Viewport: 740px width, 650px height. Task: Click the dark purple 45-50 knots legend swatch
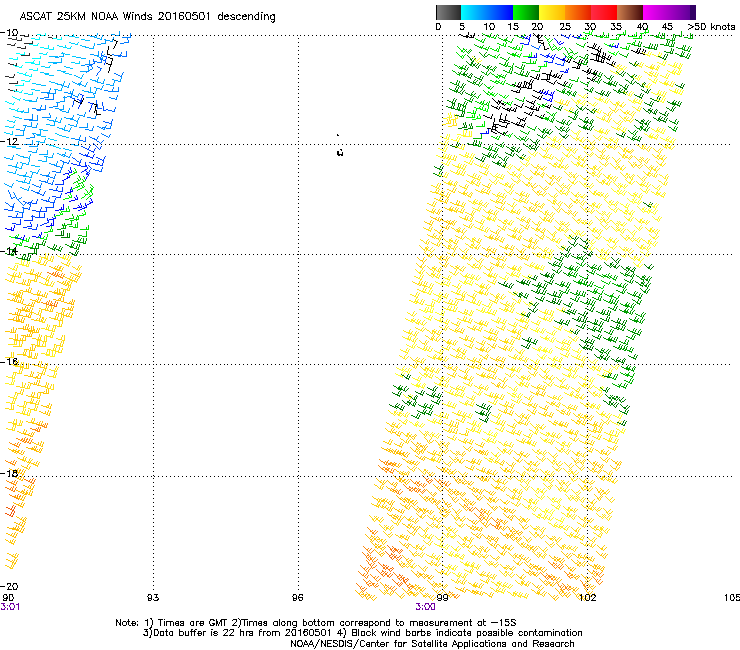click(x=682, y=12)
